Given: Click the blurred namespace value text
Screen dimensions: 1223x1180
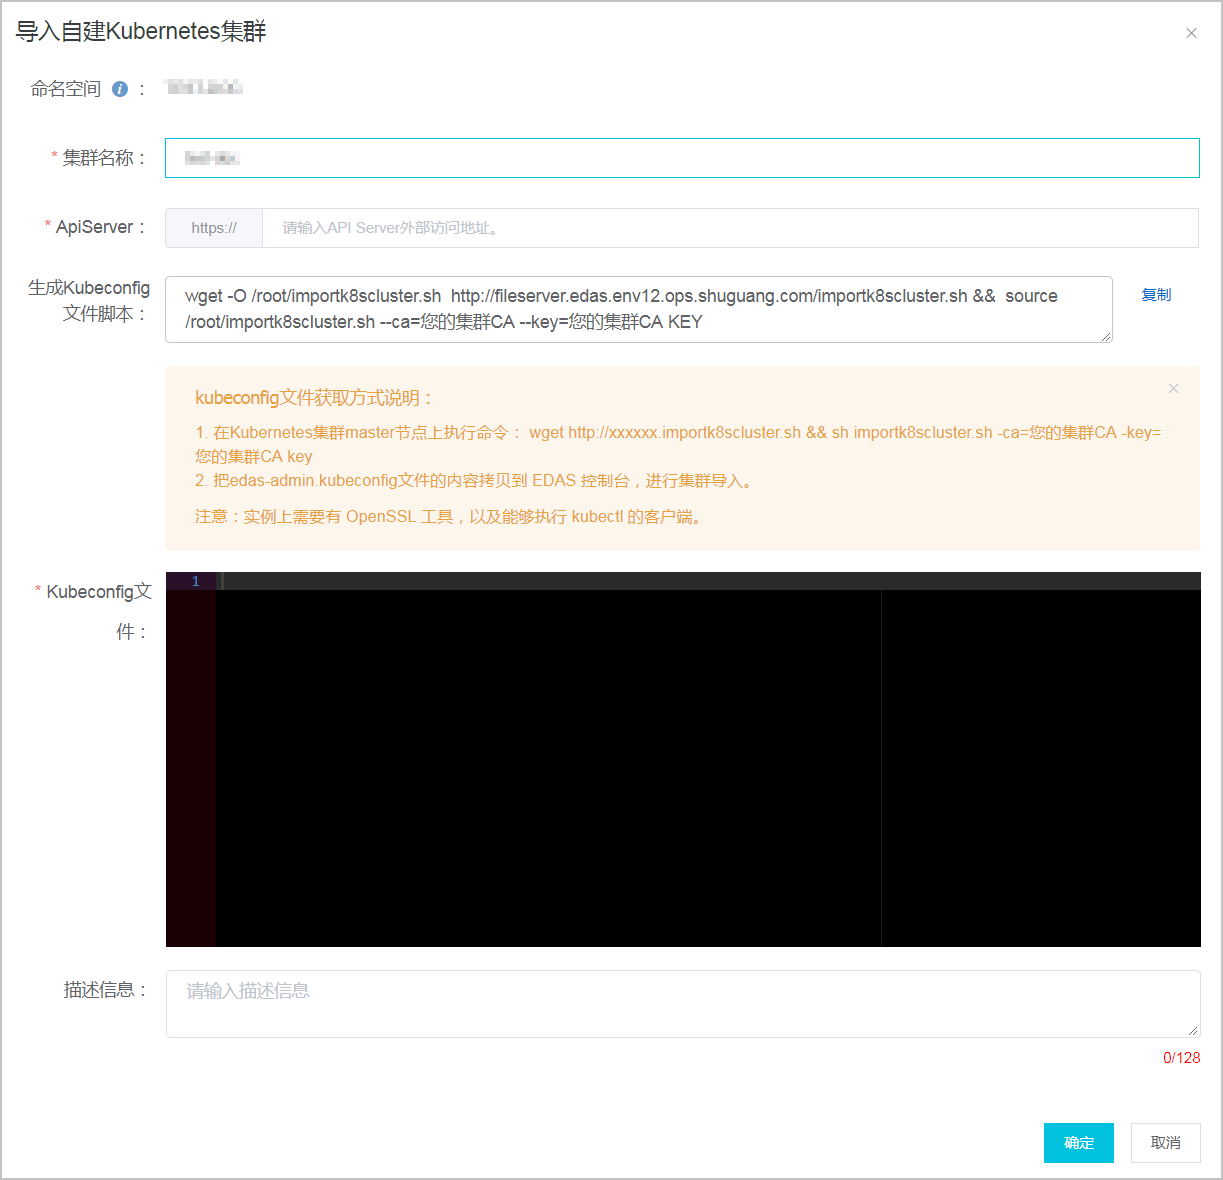Looking at the screenshot, I should [204, 88].
